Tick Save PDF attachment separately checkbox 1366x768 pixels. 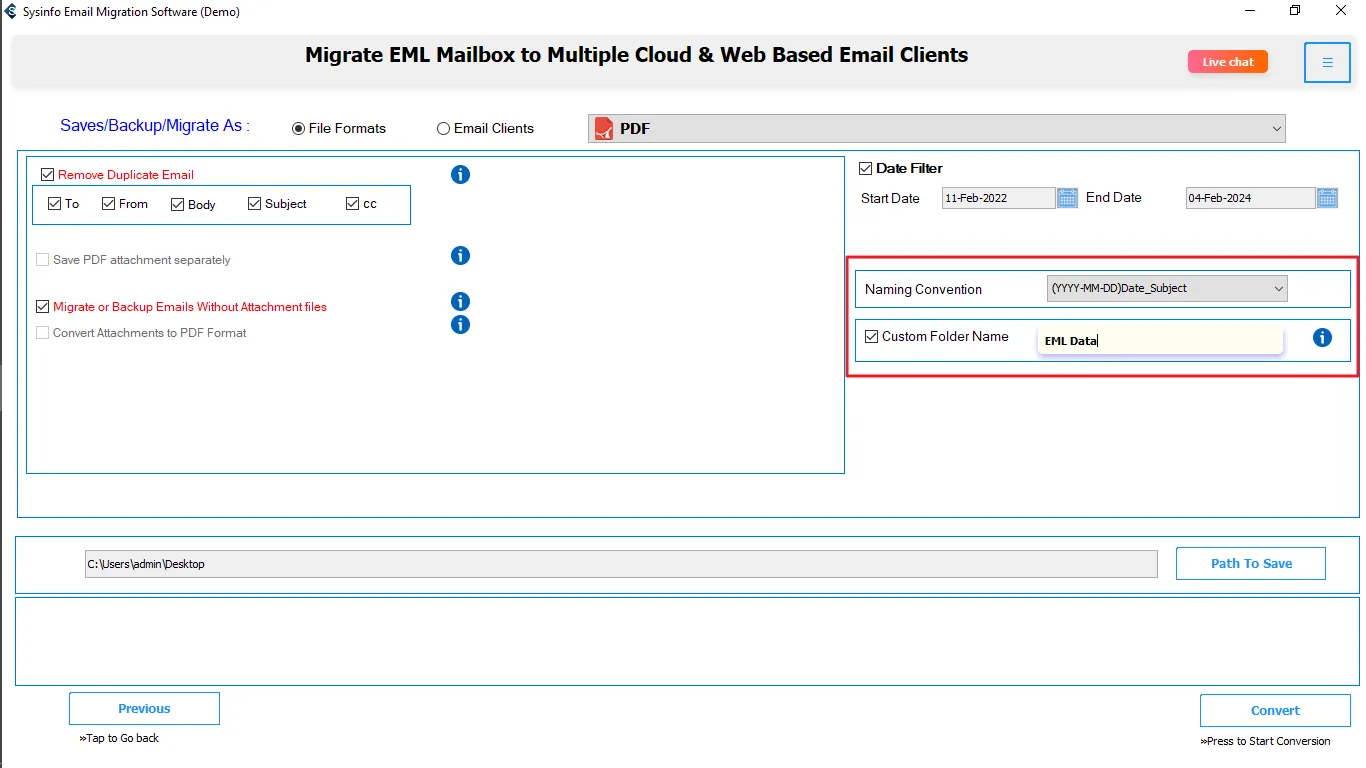42,260
